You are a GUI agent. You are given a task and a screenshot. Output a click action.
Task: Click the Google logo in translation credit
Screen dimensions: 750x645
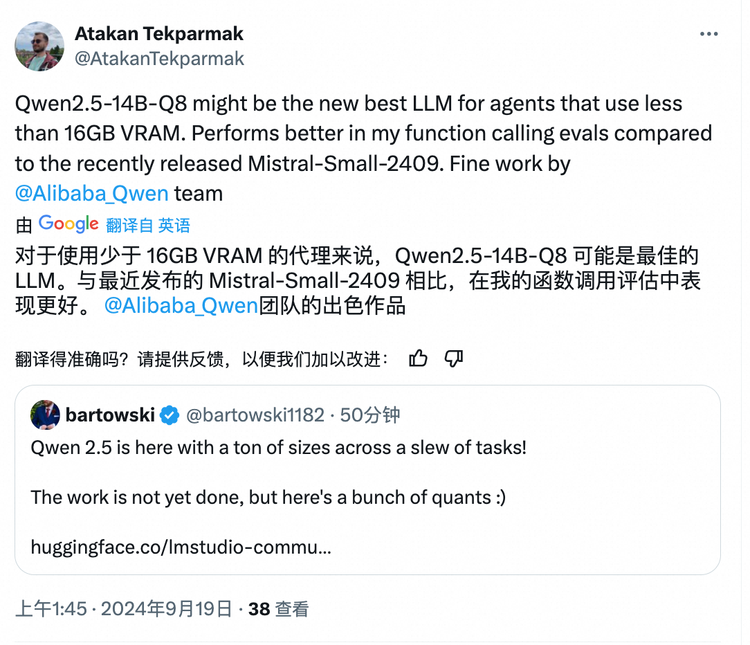(68, 224)
